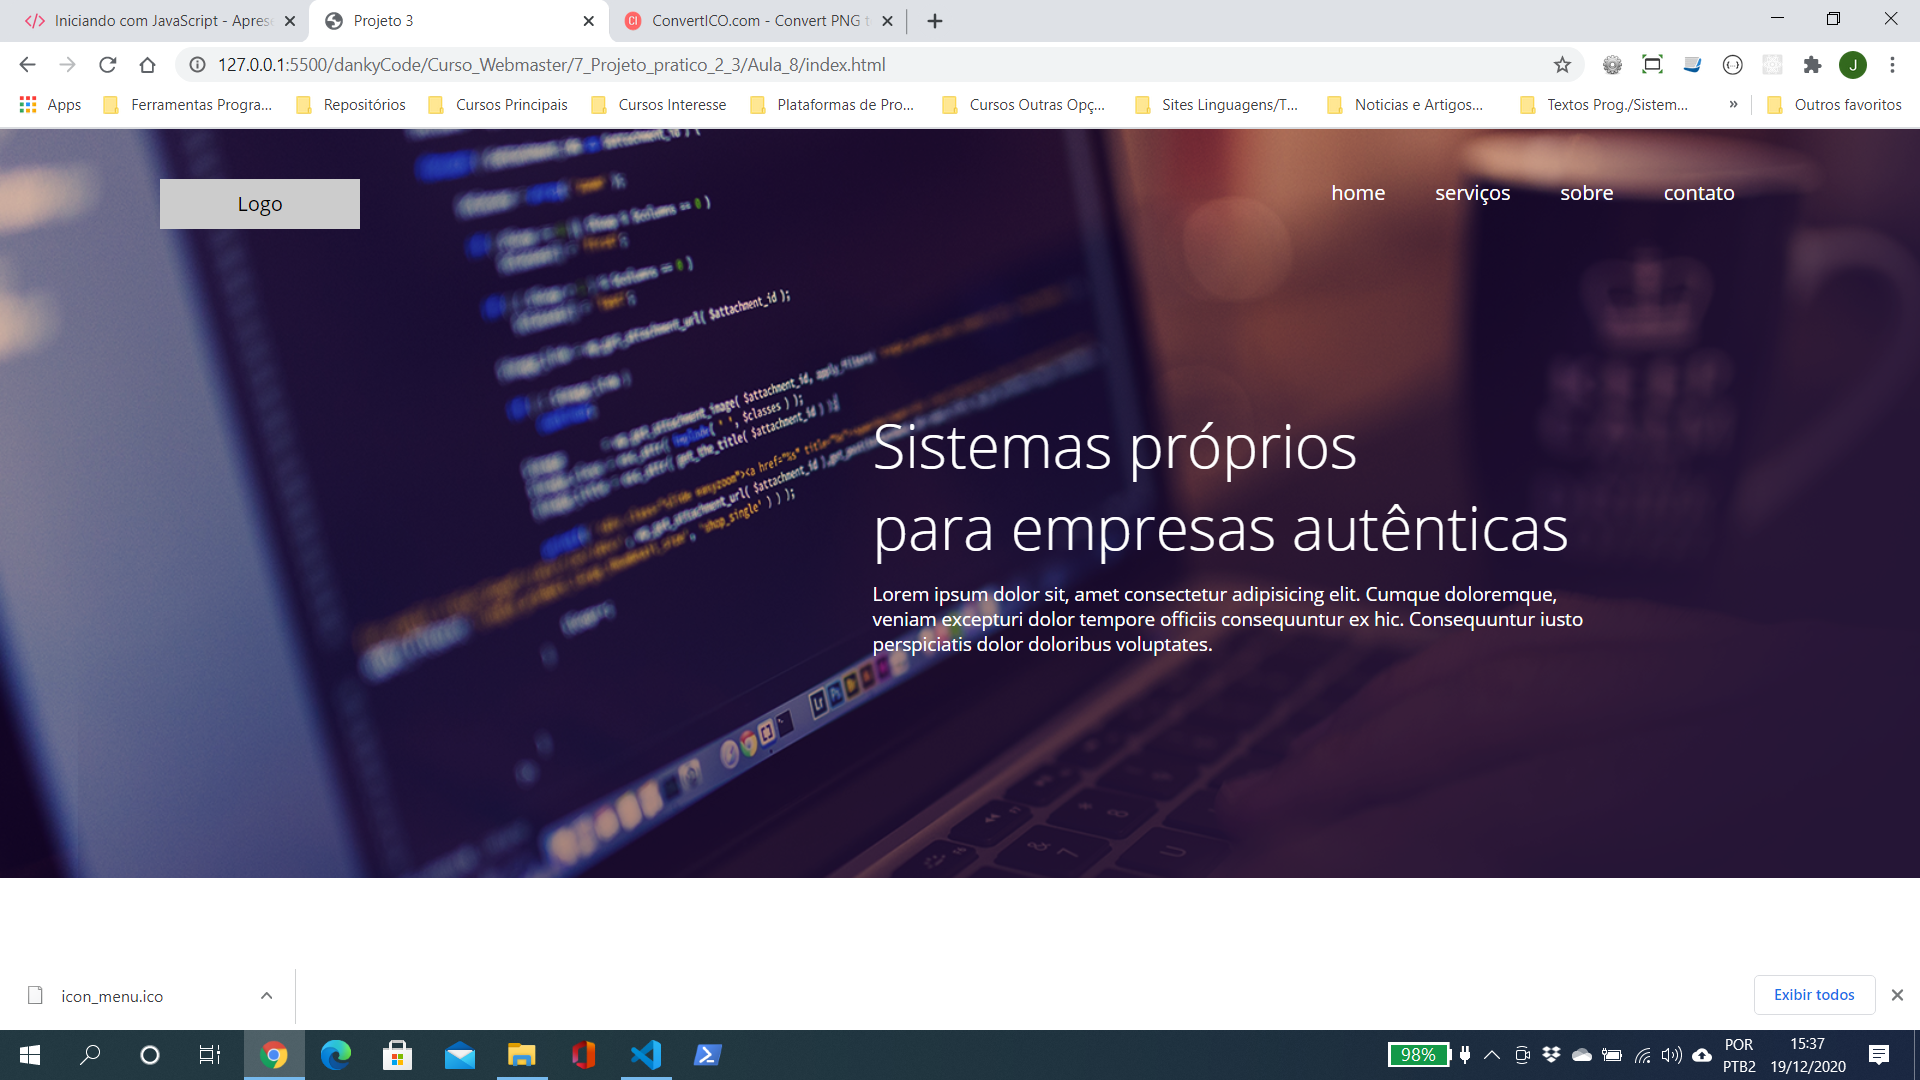1920x1080 pixels.
Task: Open Cortana circle icon in taskbar
Action: click(x=150, y=1055)
